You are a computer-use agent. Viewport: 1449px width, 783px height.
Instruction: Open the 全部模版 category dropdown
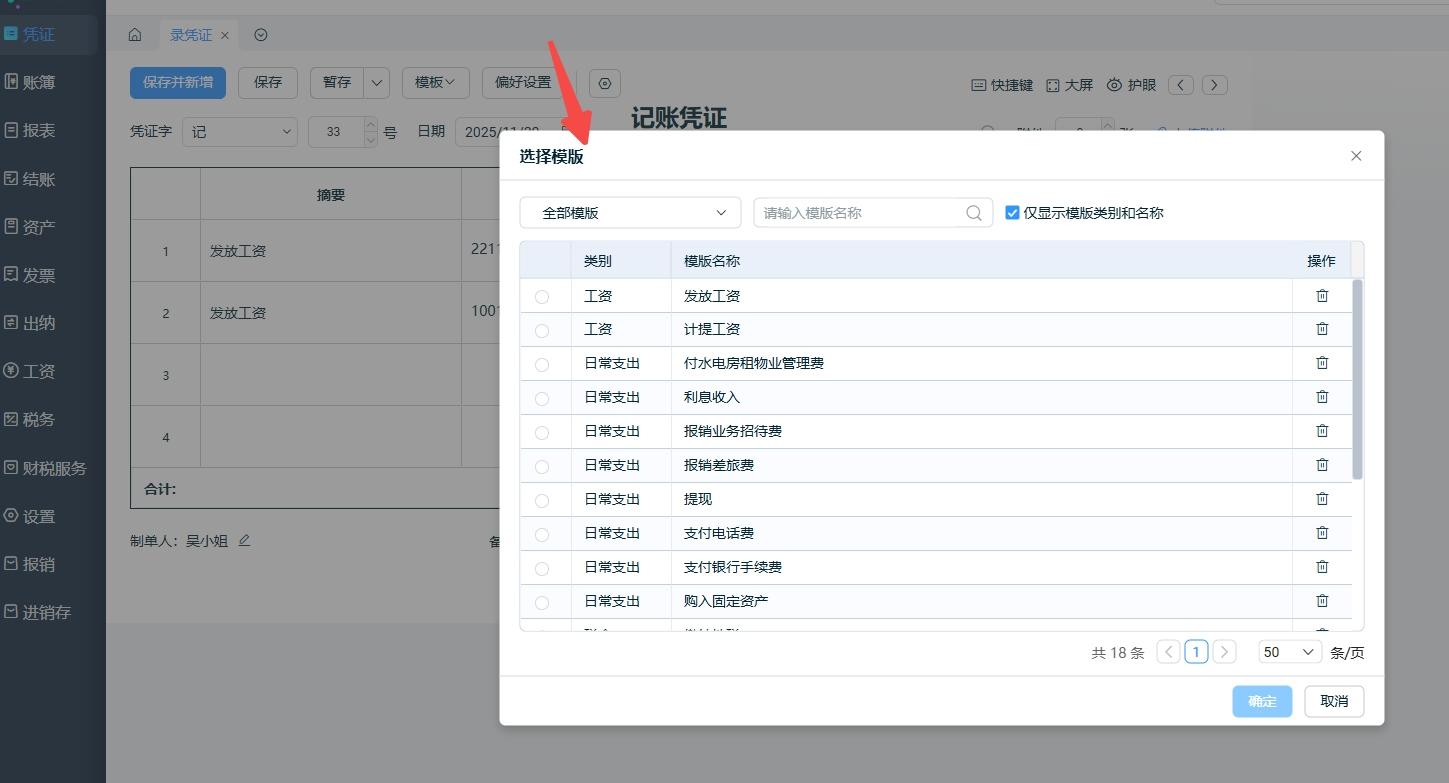[x=630, y=213]
